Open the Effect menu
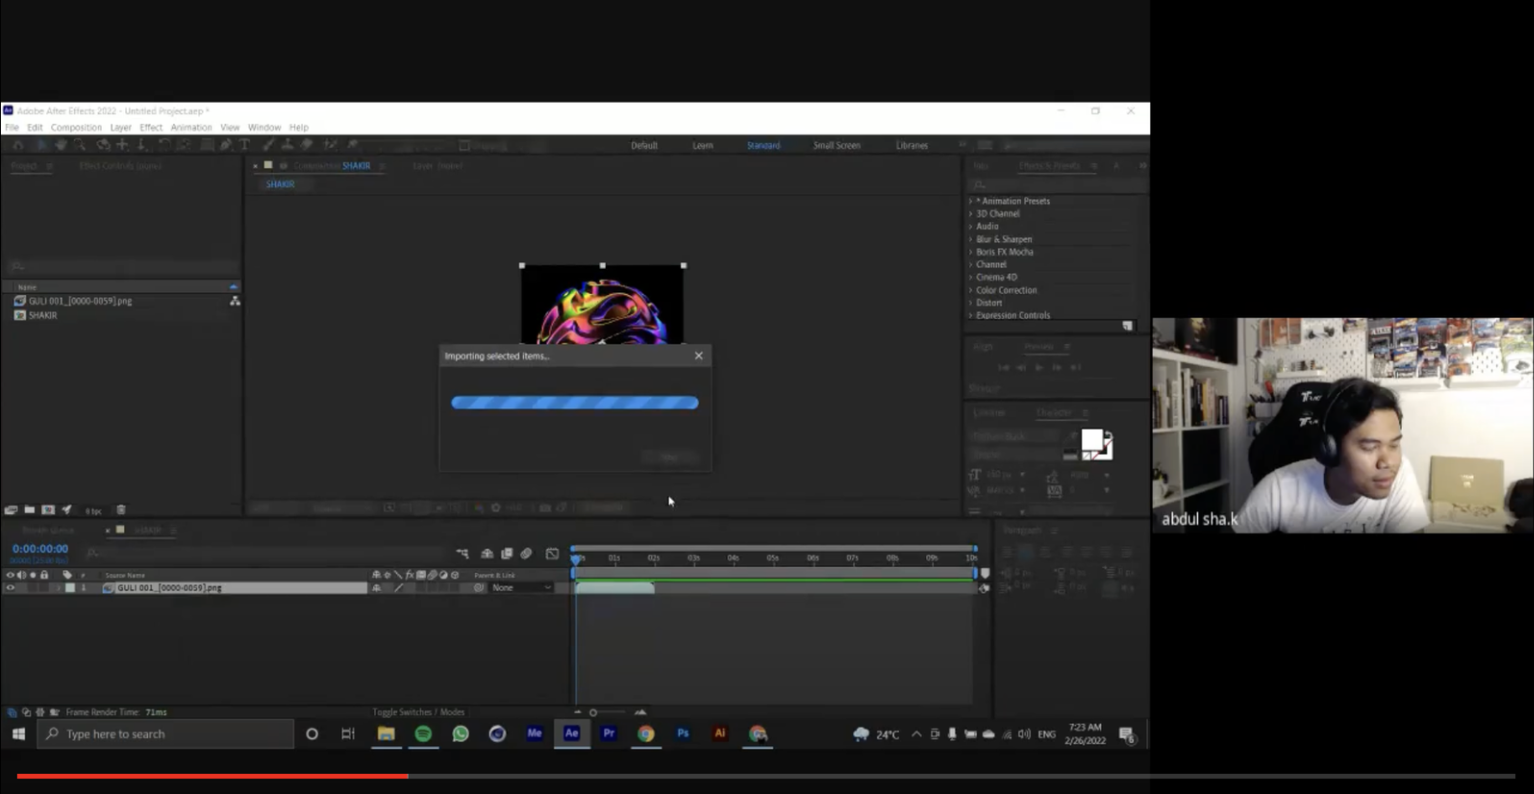1534x794 pixels. (151, 127)
